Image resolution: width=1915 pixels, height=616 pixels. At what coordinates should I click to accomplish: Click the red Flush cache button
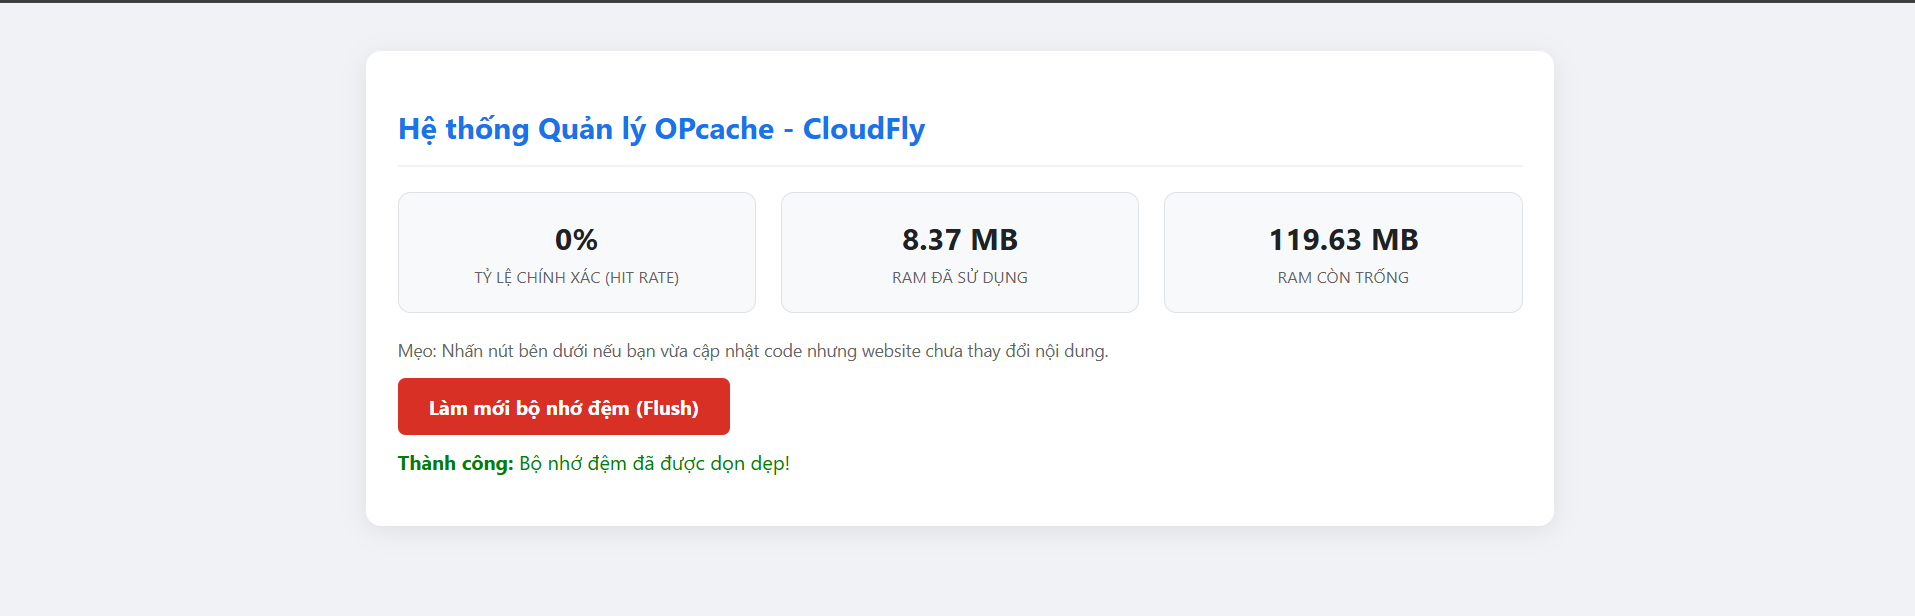point(563,407)
